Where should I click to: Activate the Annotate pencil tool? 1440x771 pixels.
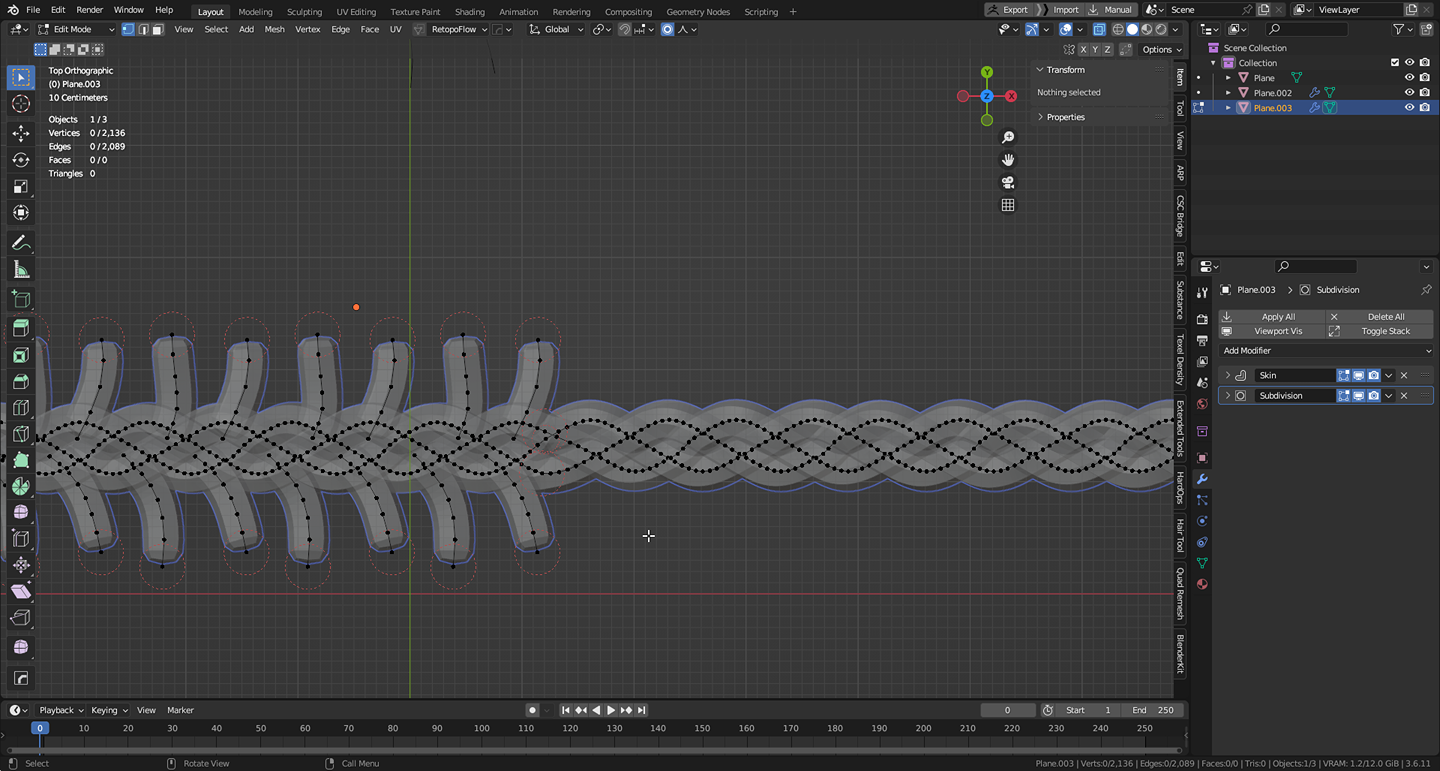[x=21, y=243]
